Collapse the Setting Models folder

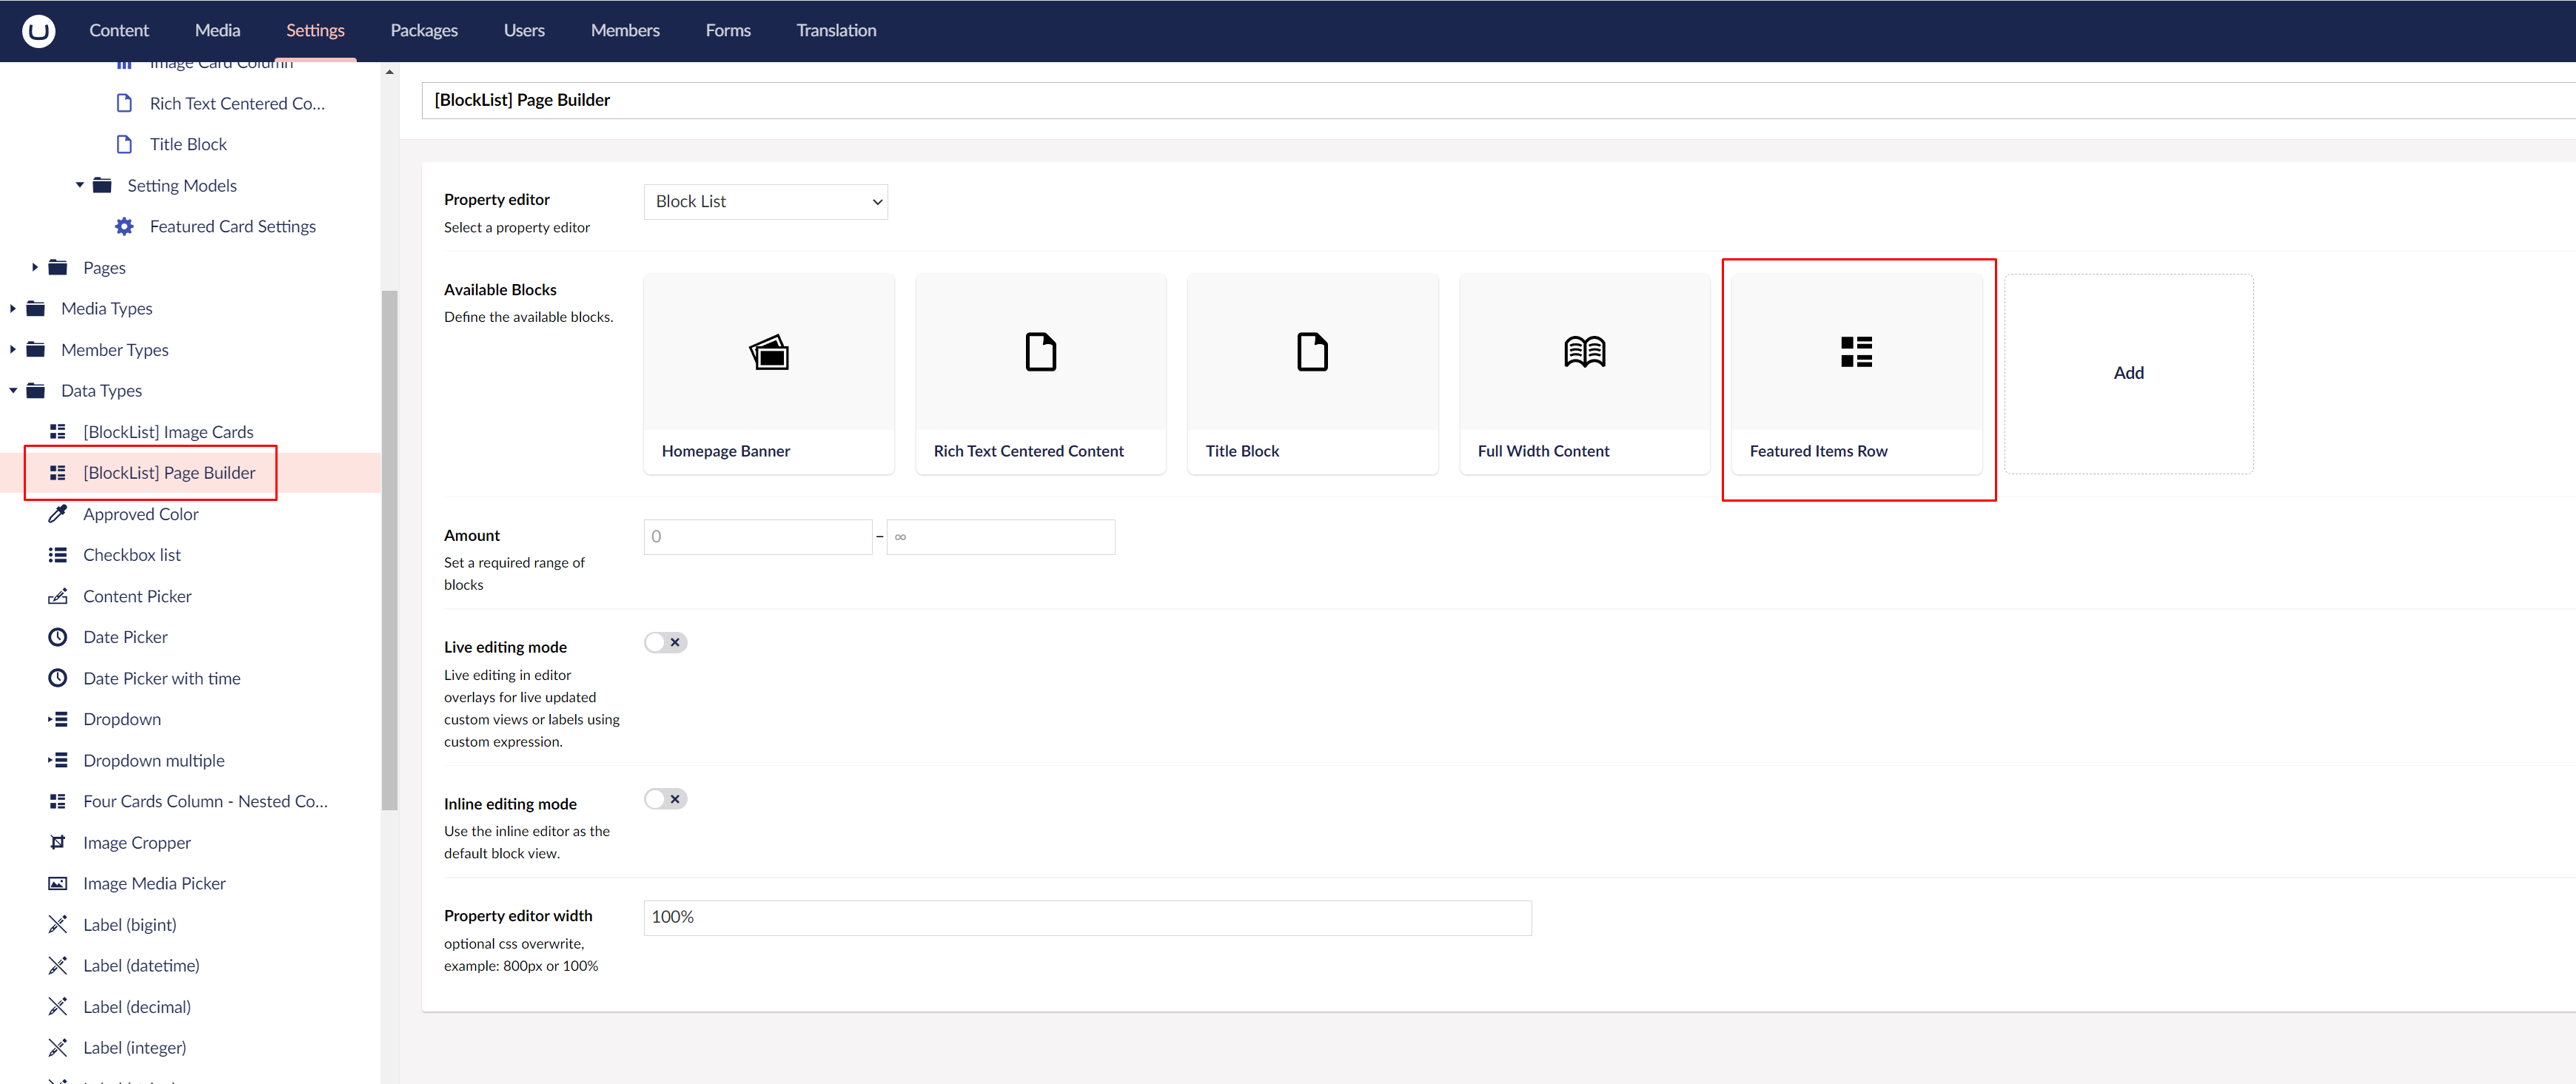coord(80,185)
